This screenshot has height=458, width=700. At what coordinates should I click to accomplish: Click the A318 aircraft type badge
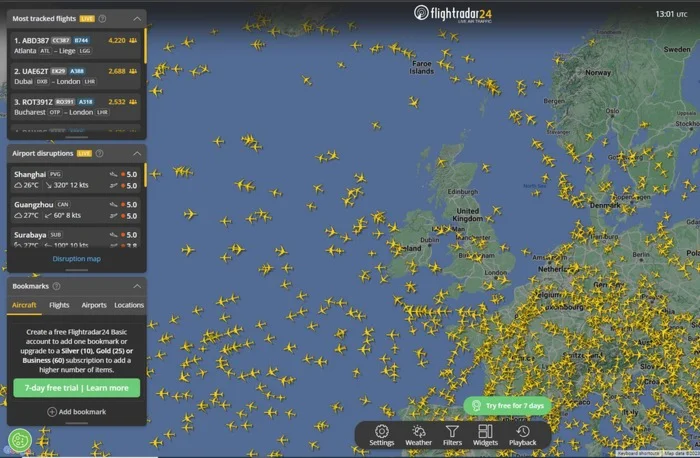pyautogui.click(x=85, y=102)
